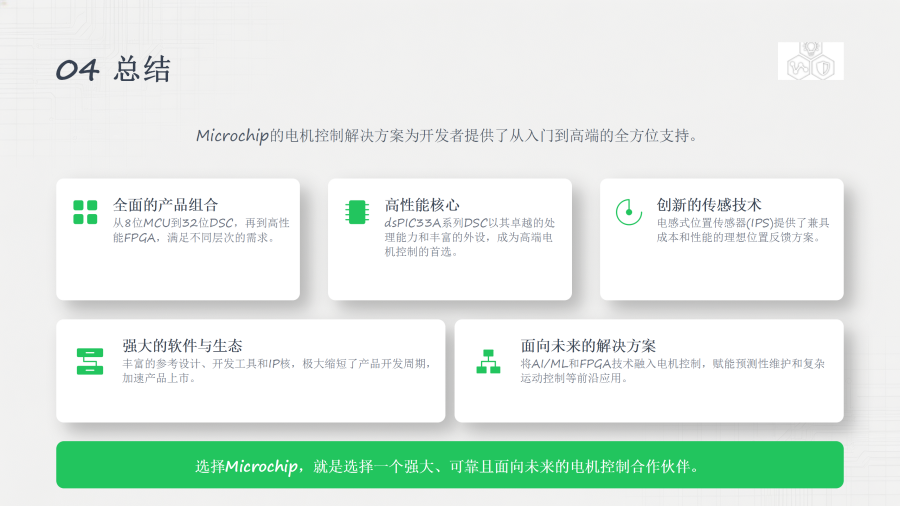The height and width of the screenshot is (506, 900).
Task: Click the green banner 选择Microchip conclusion
Action: [449, 465]
